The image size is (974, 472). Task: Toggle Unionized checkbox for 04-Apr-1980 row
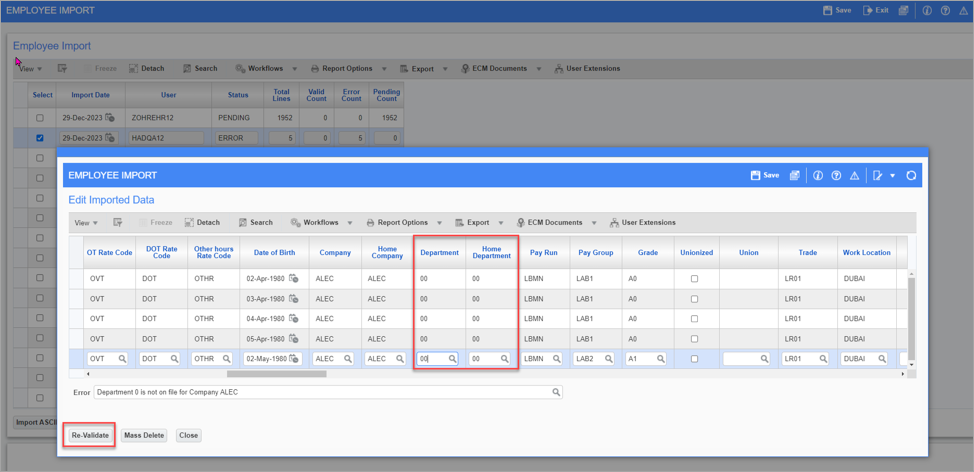(694, 319)
